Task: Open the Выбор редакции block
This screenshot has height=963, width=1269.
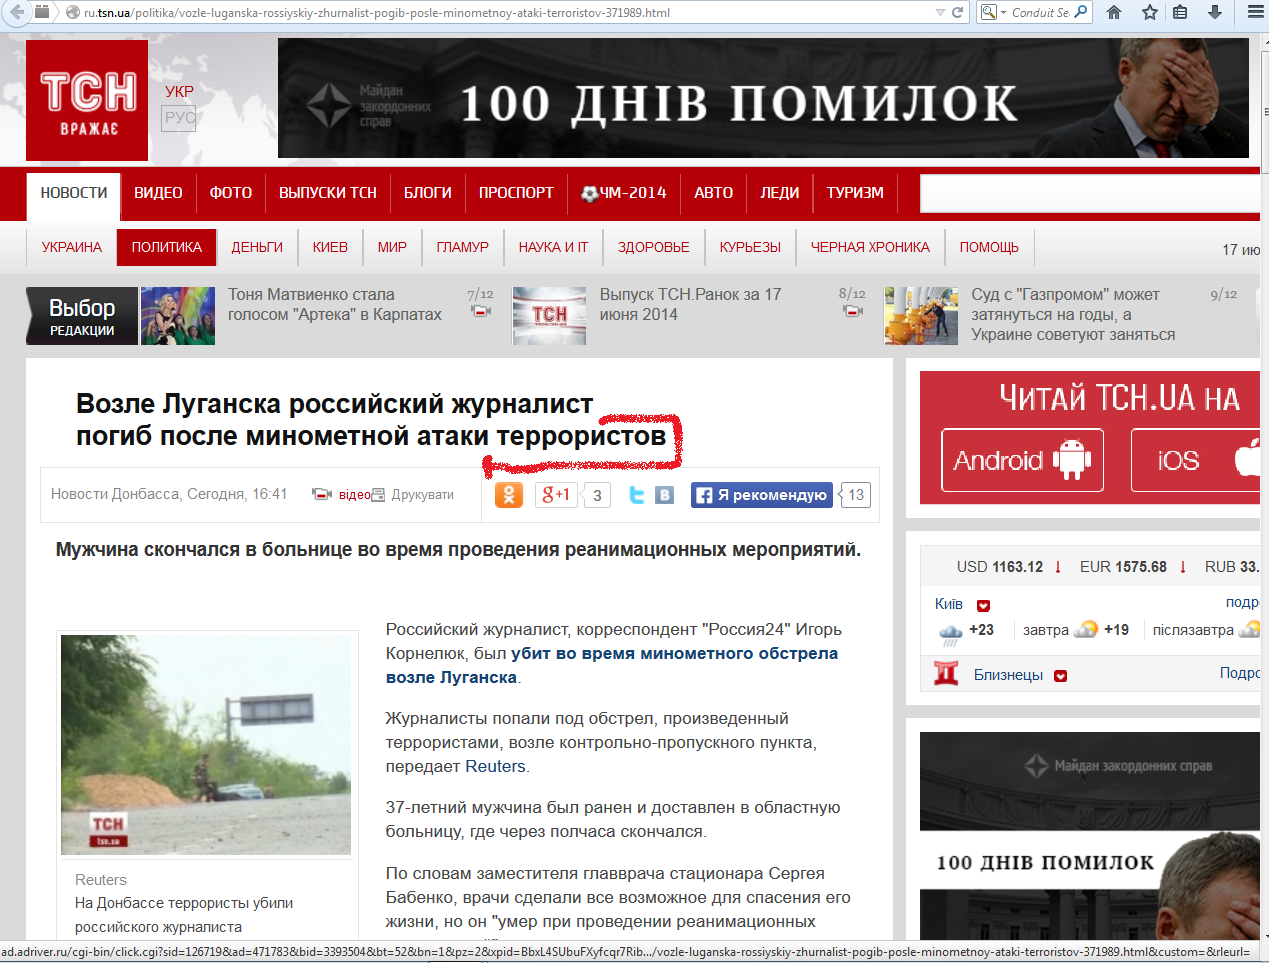Action: (x=82, y=316)
